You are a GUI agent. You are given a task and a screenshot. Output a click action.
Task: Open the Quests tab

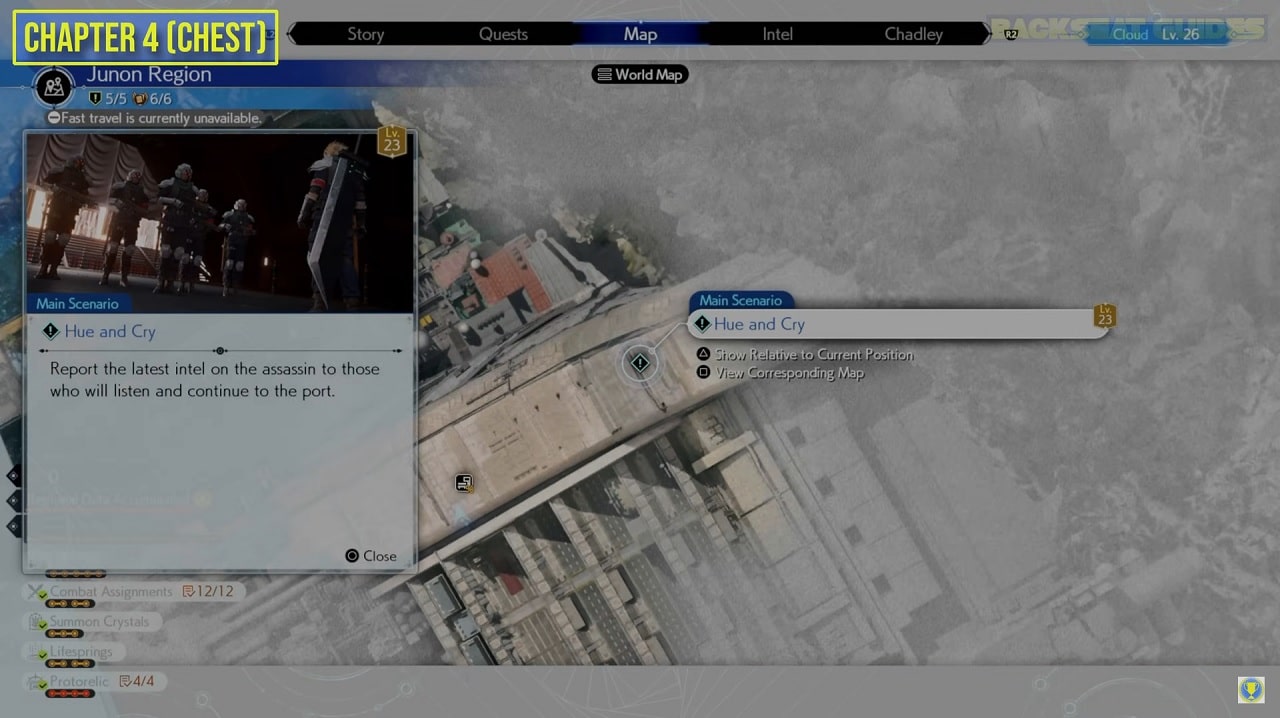(503, 34)
